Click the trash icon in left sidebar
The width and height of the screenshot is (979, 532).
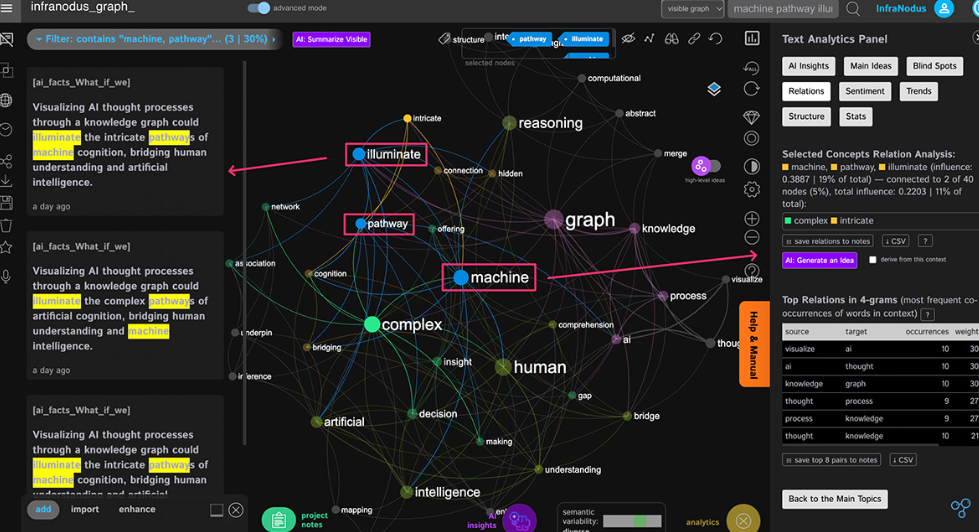tap(6, 225)
